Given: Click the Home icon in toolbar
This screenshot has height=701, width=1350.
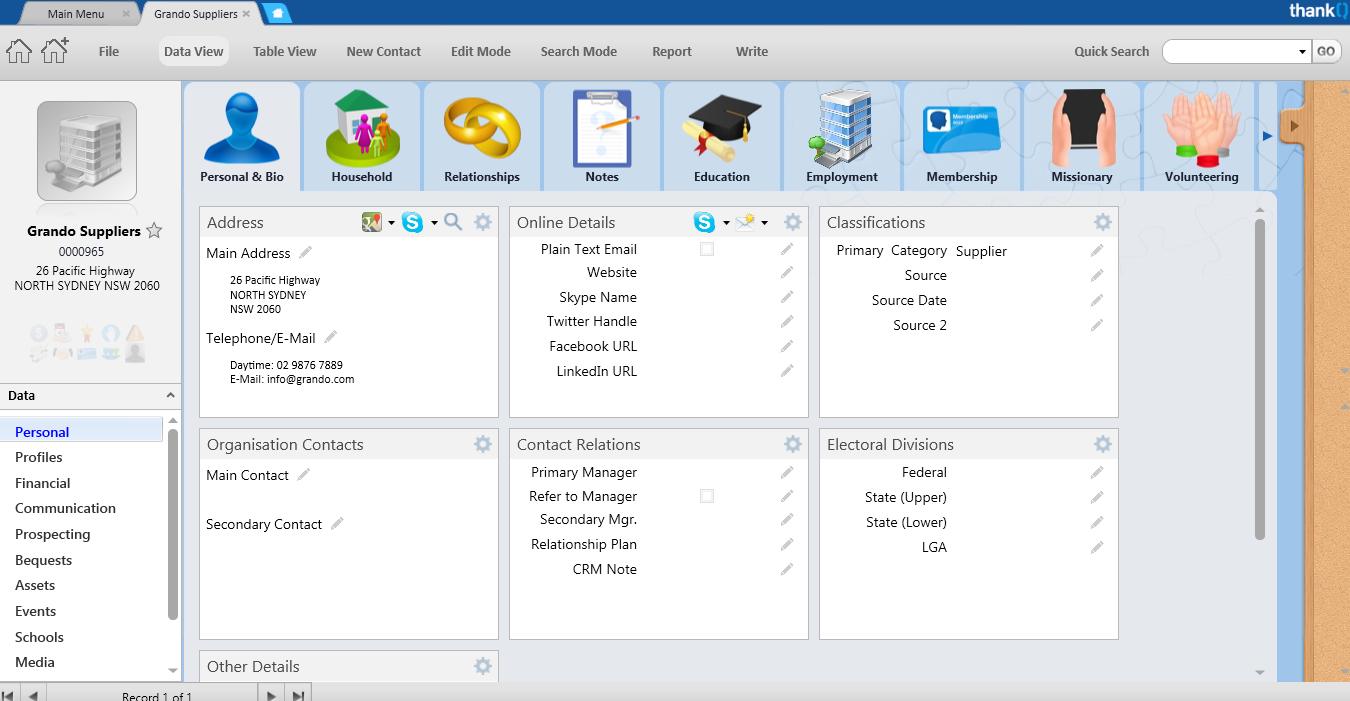Looking at the screenshot, I should (19, 51).
